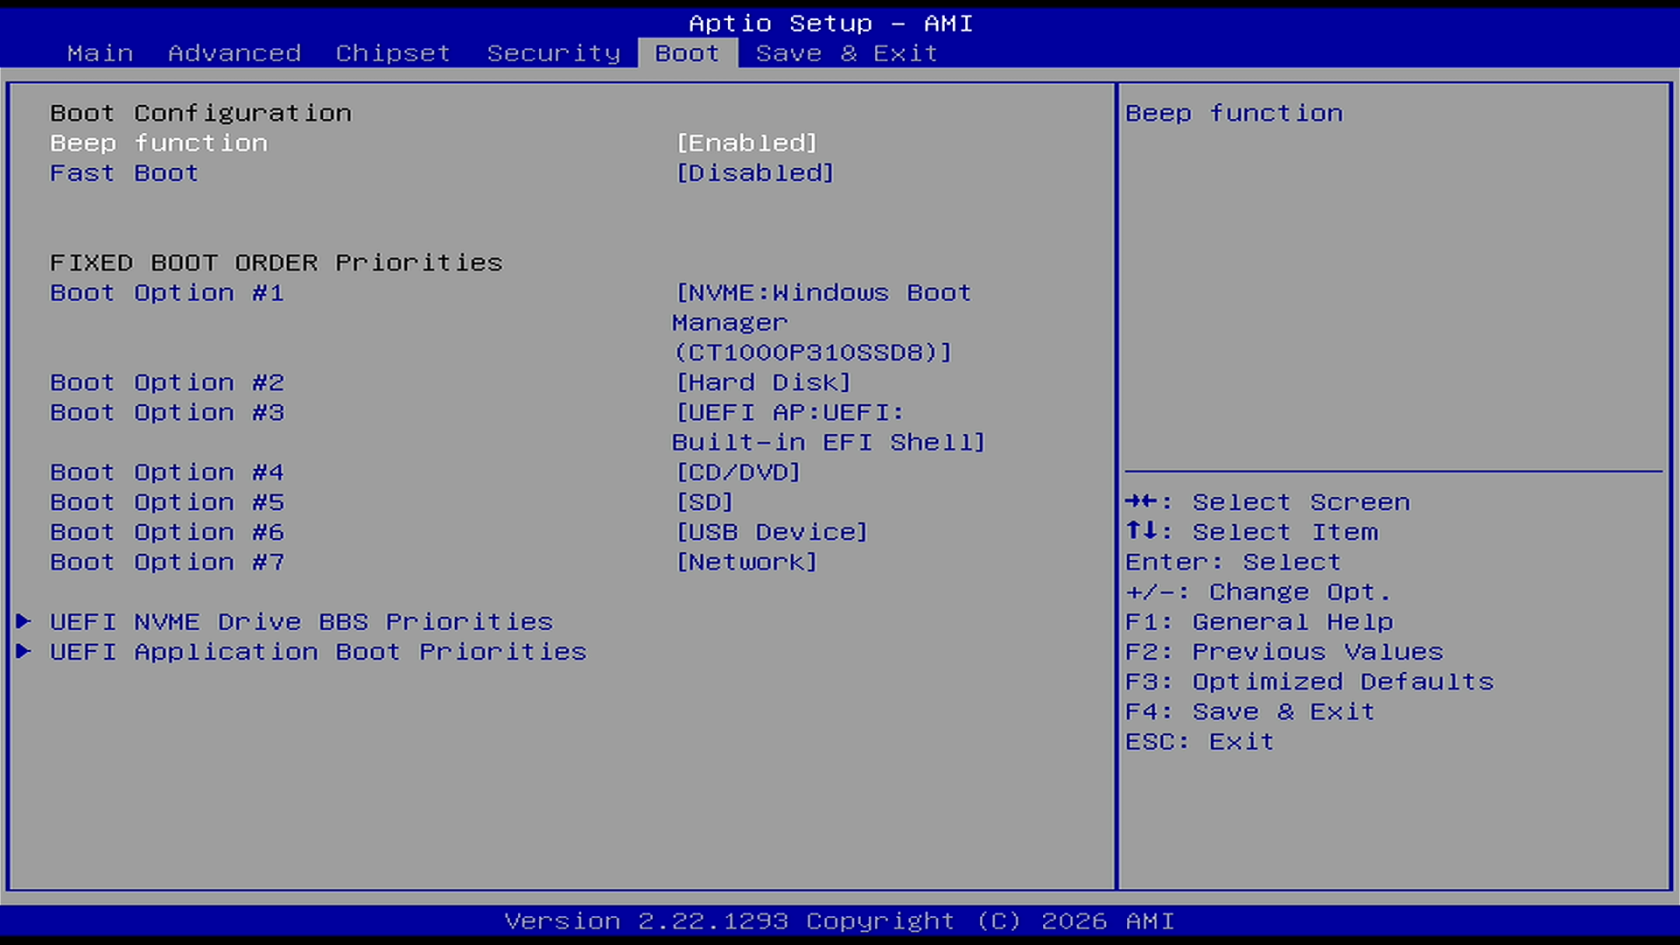
Task: Change the USB Device boot value
Action: tap(771, 533)
